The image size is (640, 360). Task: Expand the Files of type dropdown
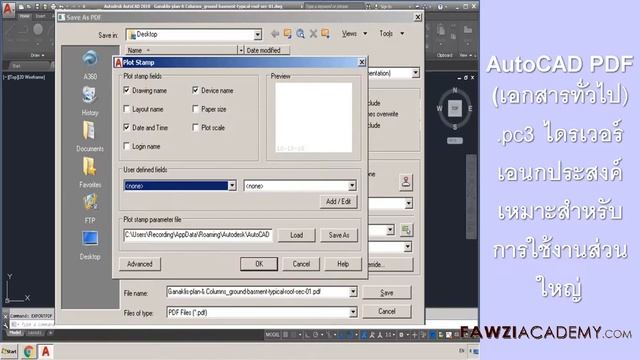point(353,312)
